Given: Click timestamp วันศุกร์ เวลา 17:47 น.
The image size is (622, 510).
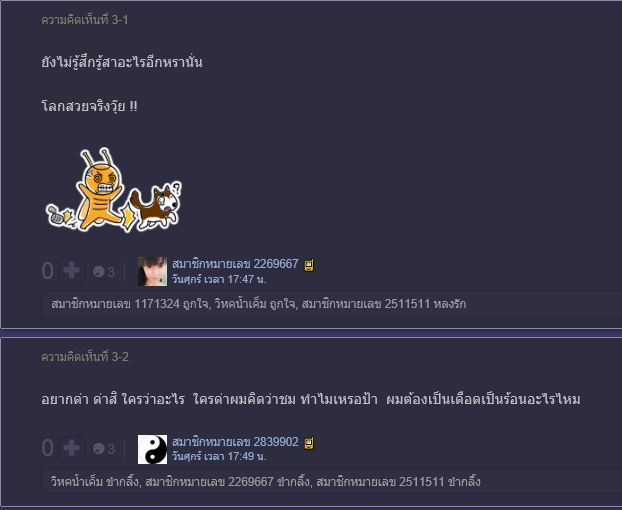Looking at the screenshot, I should [x=219, y=279].
